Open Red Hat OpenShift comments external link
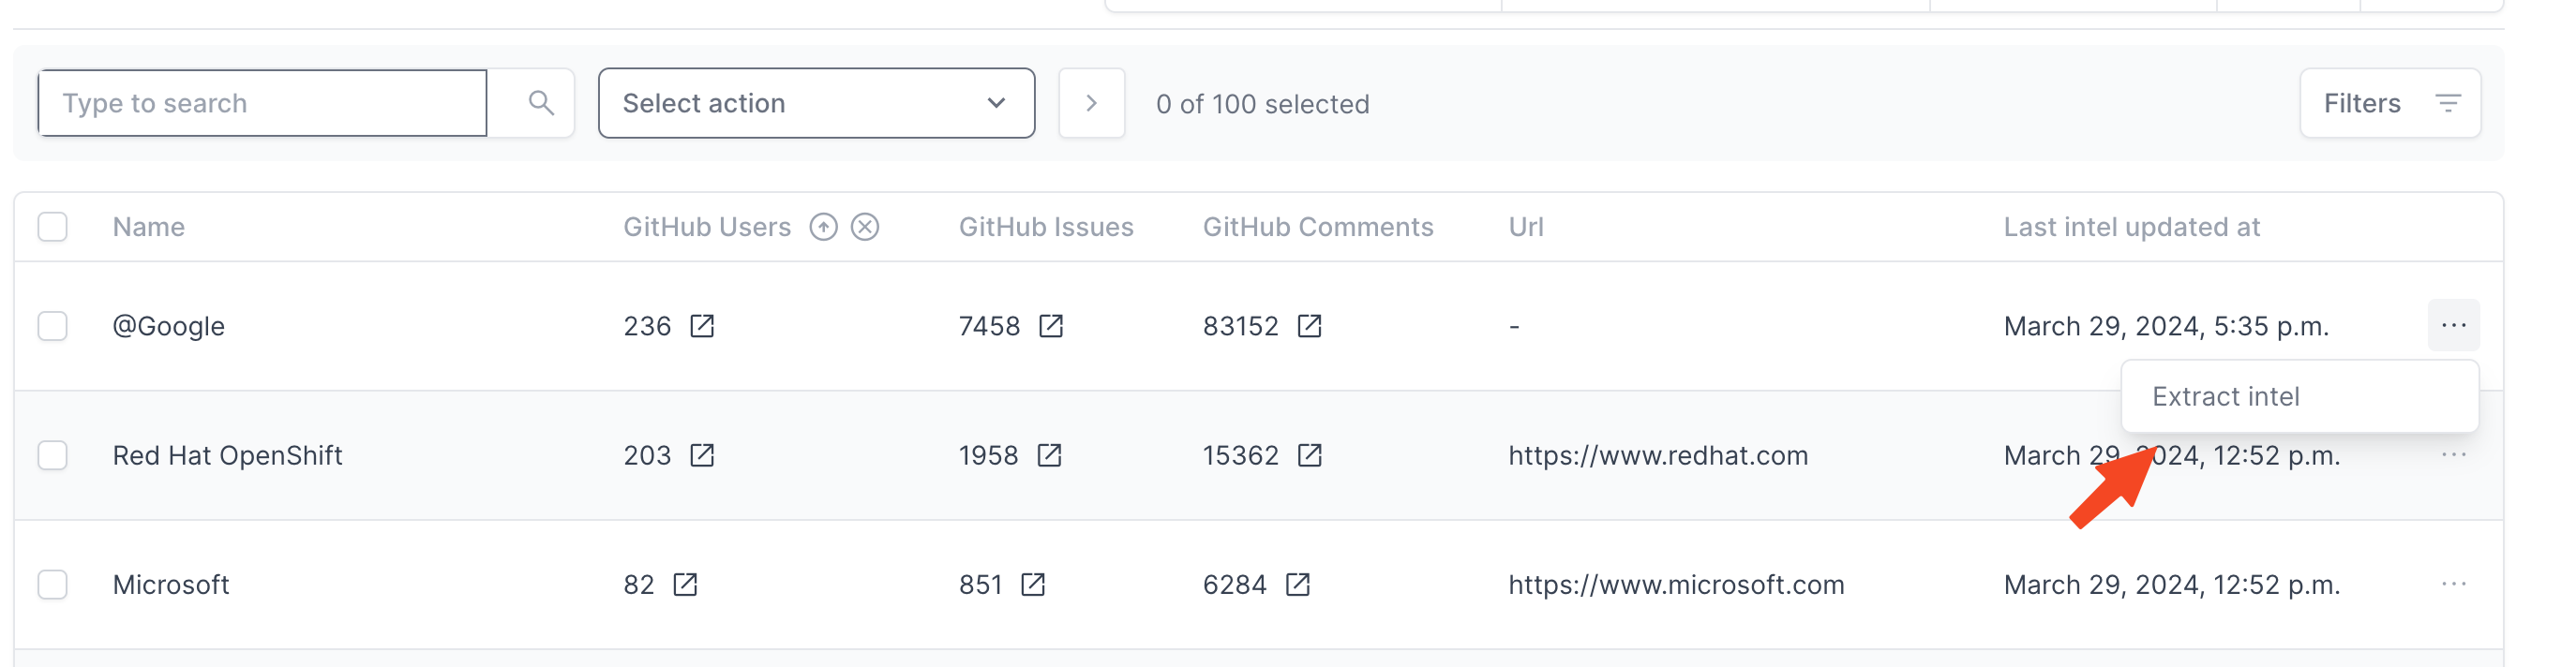This screenshot has width=2576, height=667. 1309,456
